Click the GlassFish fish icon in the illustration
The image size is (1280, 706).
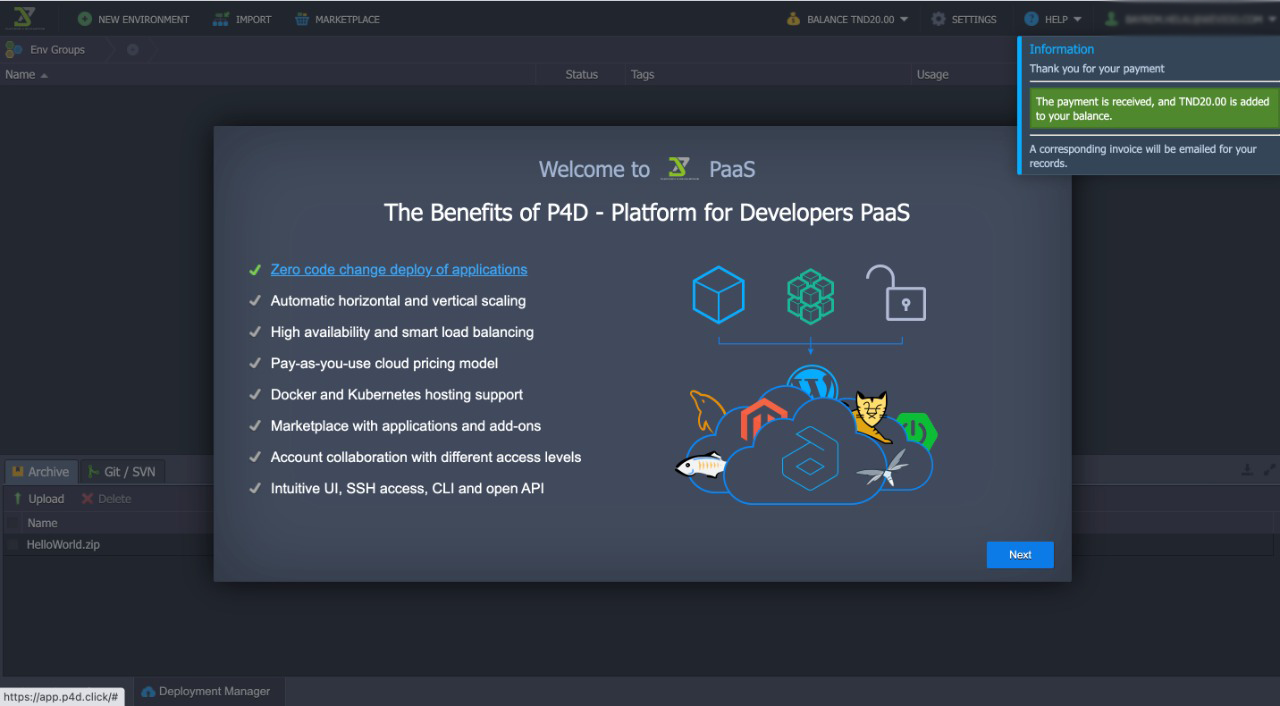[700, 465]
